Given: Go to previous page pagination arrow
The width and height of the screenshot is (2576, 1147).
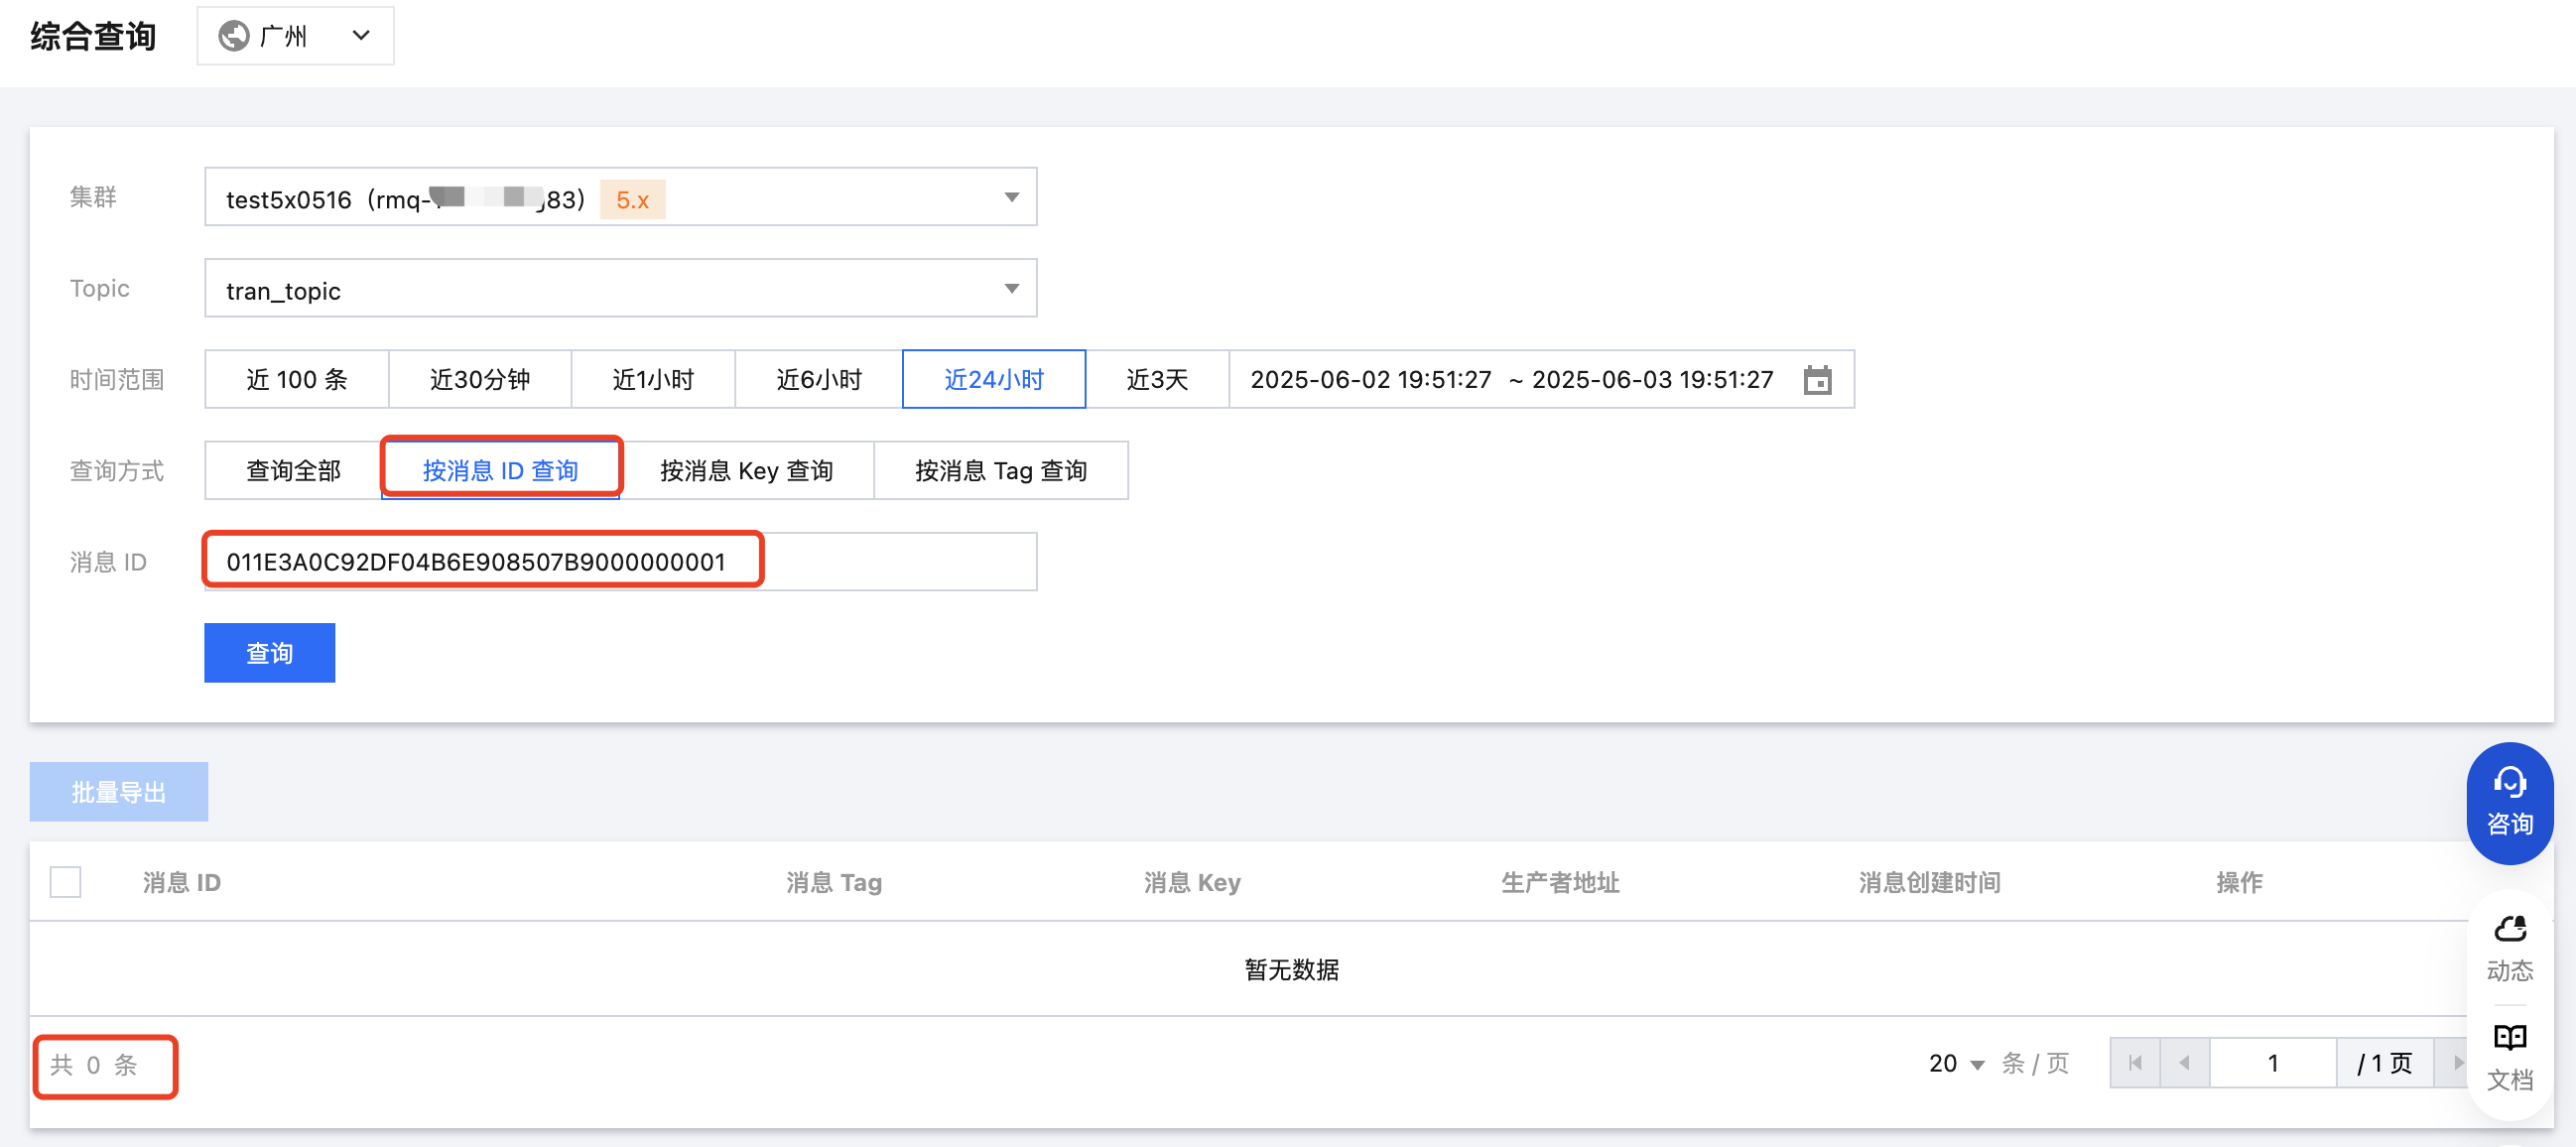Looking at the screenshot, I should coord(2184,1062).
